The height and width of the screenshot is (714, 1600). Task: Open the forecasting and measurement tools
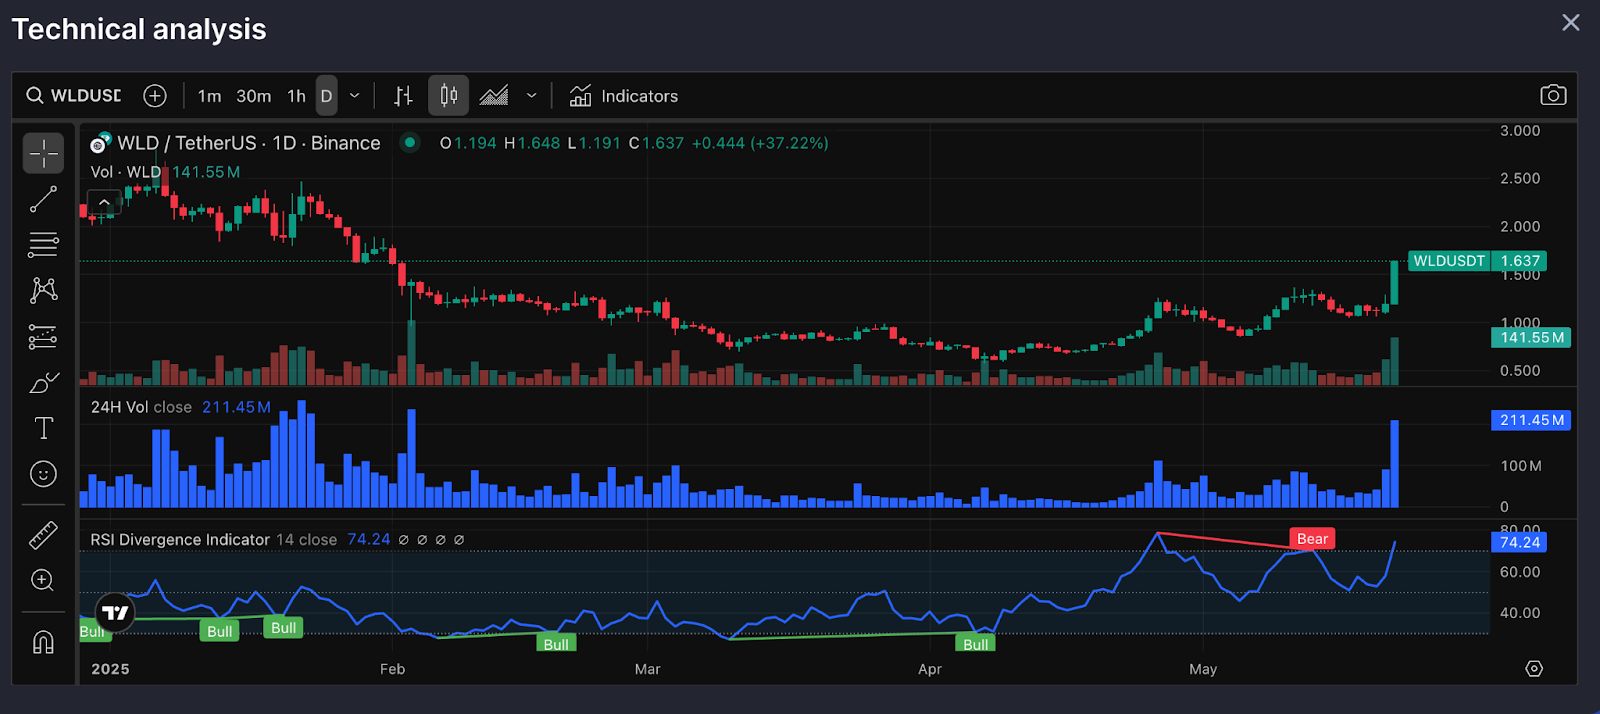pyautogui.click(x=43, y=337)
